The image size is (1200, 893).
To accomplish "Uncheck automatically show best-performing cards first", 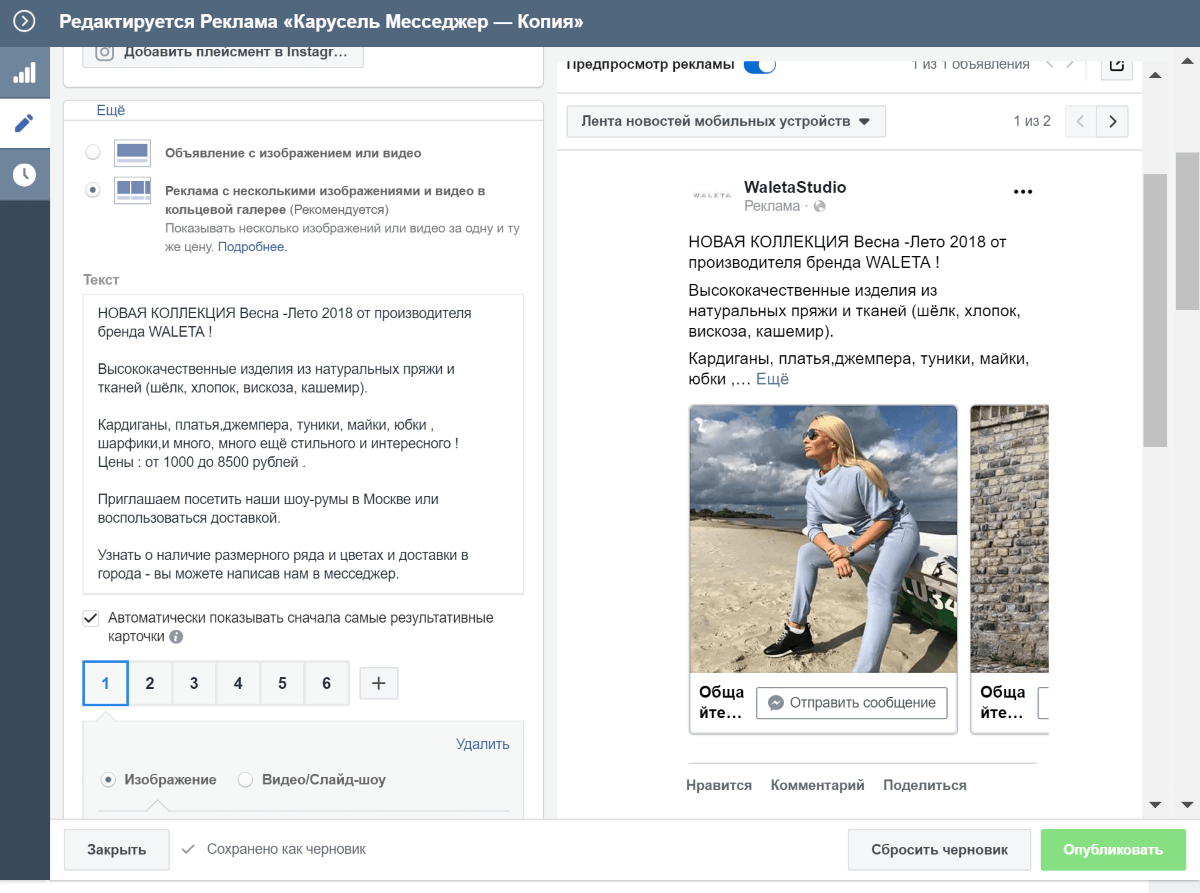I will coord(91,618).
